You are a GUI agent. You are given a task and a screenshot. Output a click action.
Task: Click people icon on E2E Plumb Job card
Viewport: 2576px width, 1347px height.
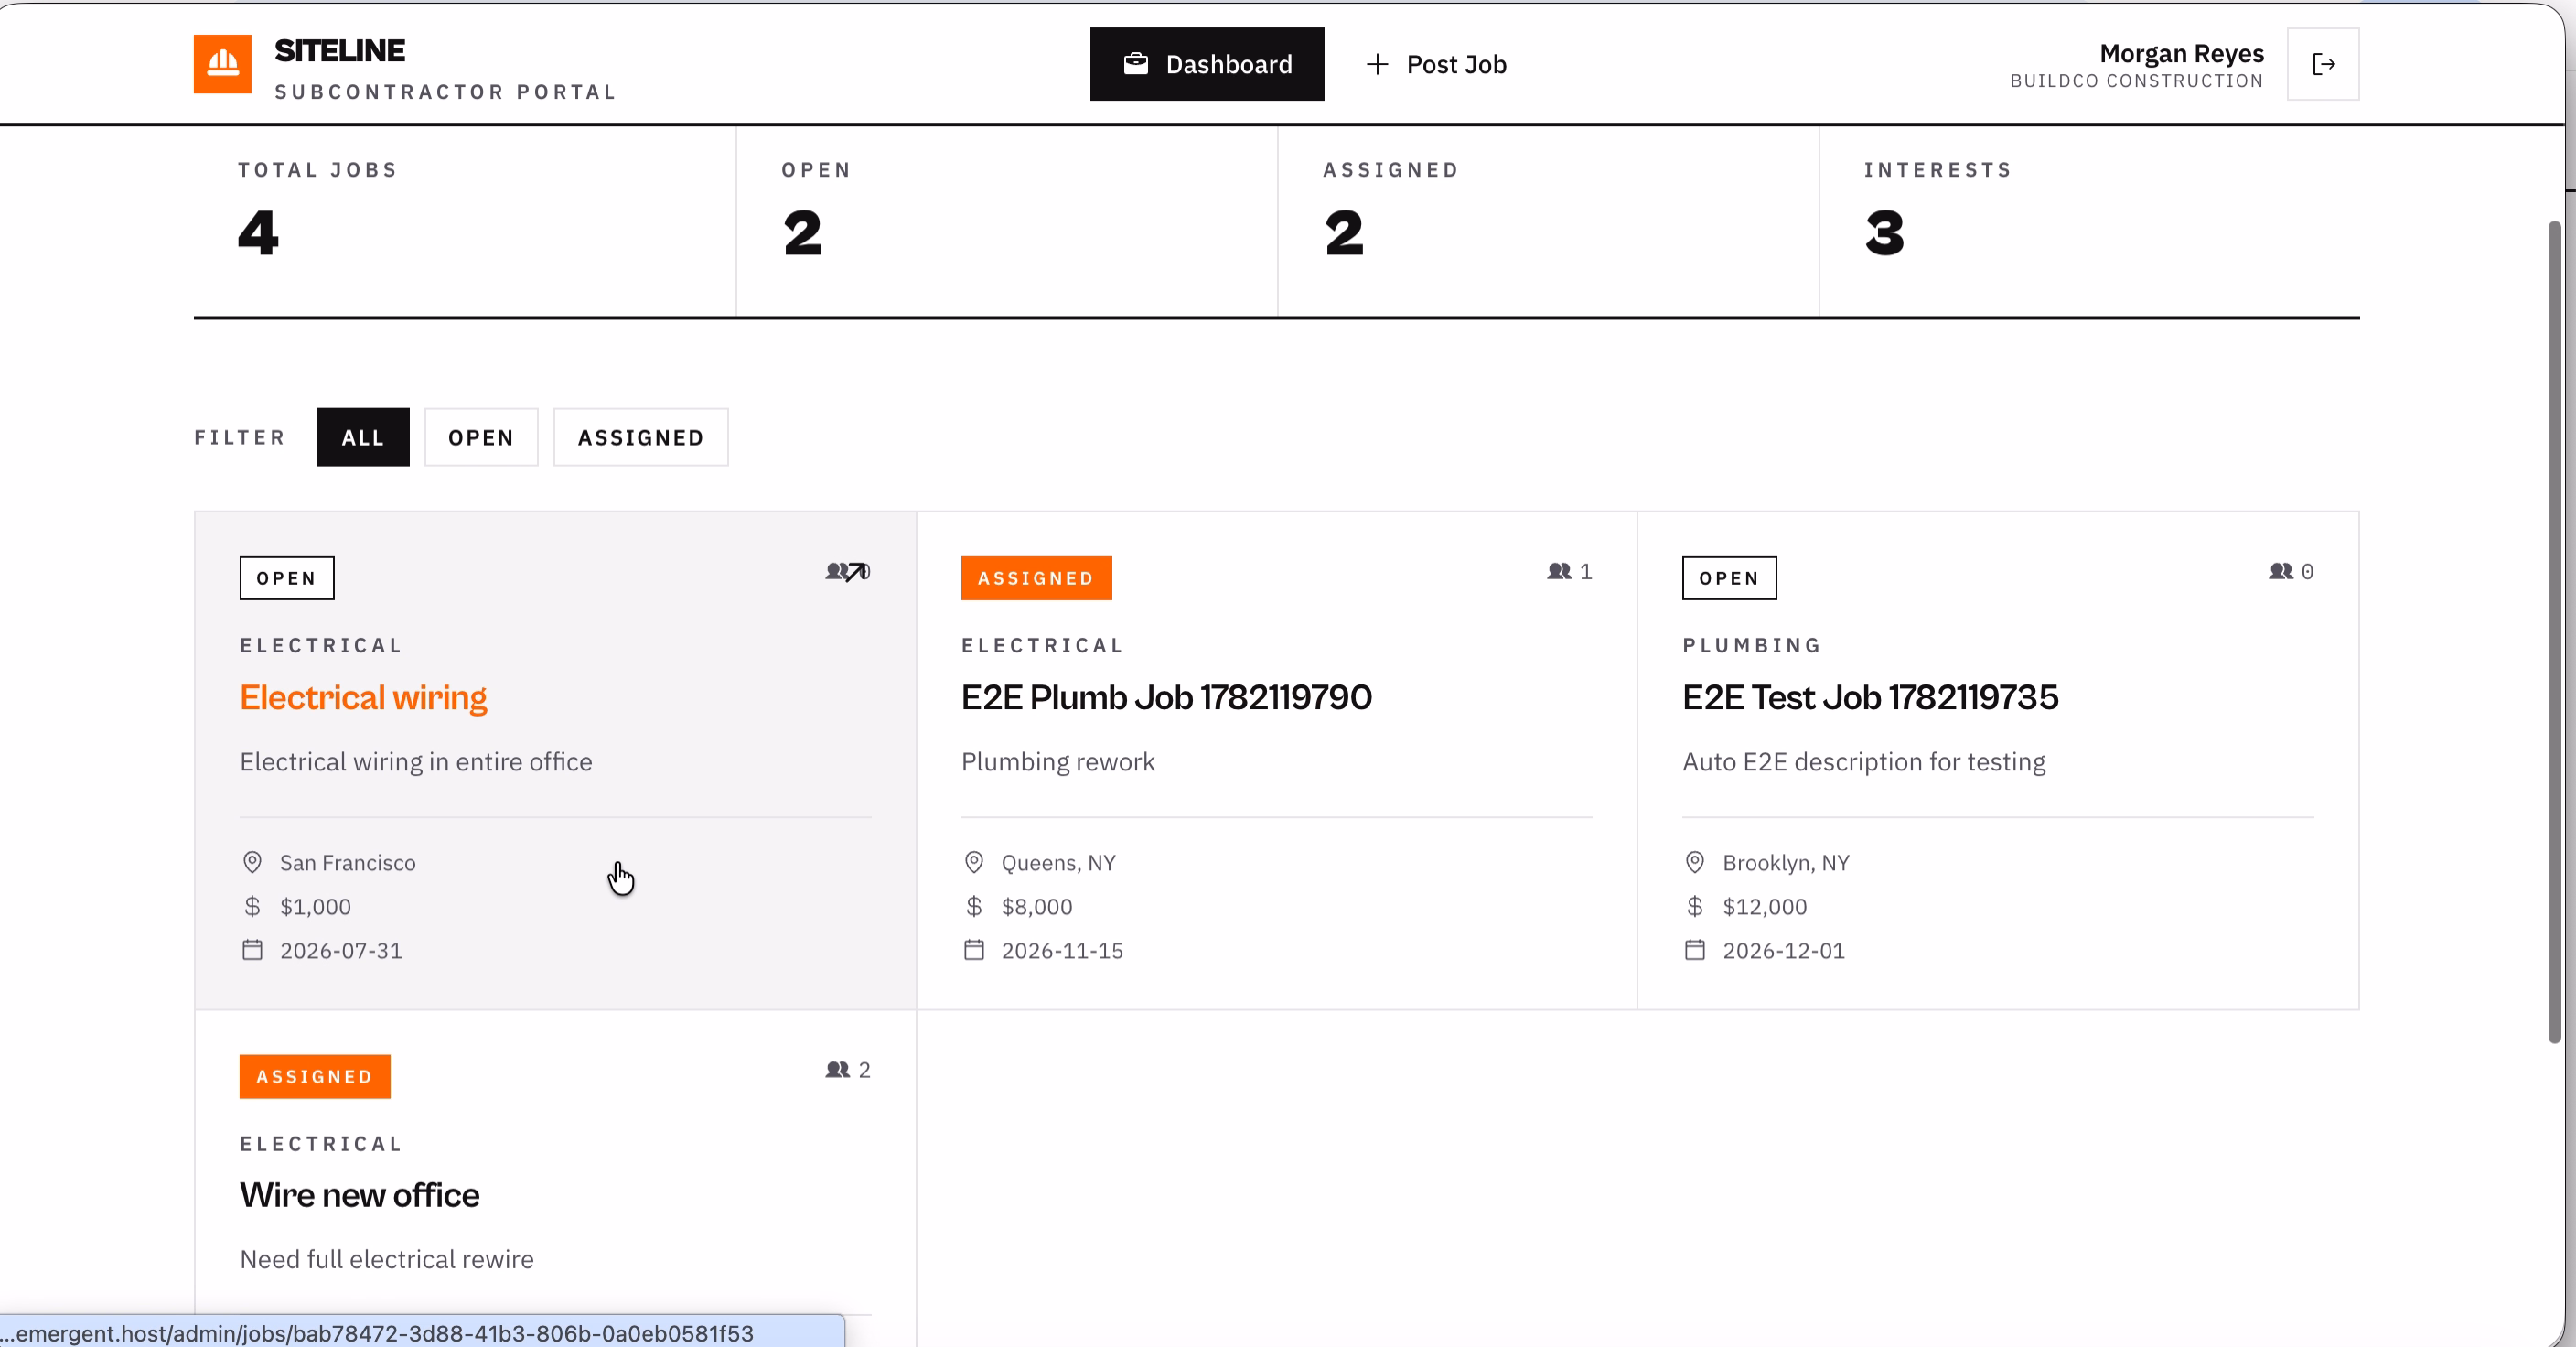tap(1560, 571)
